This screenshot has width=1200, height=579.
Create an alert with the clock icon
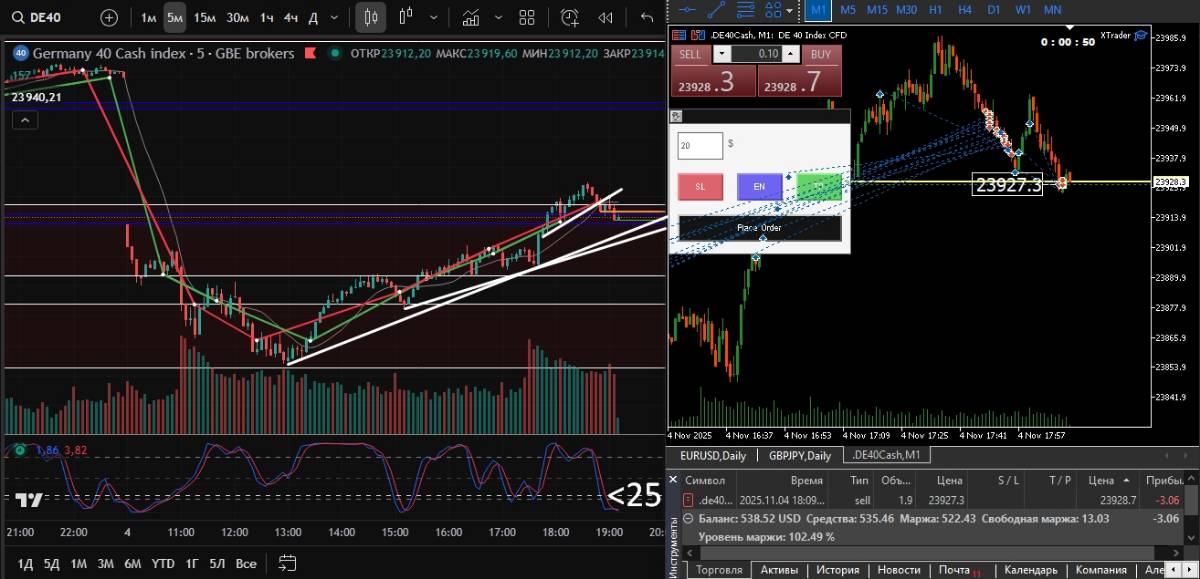(570, 17)
